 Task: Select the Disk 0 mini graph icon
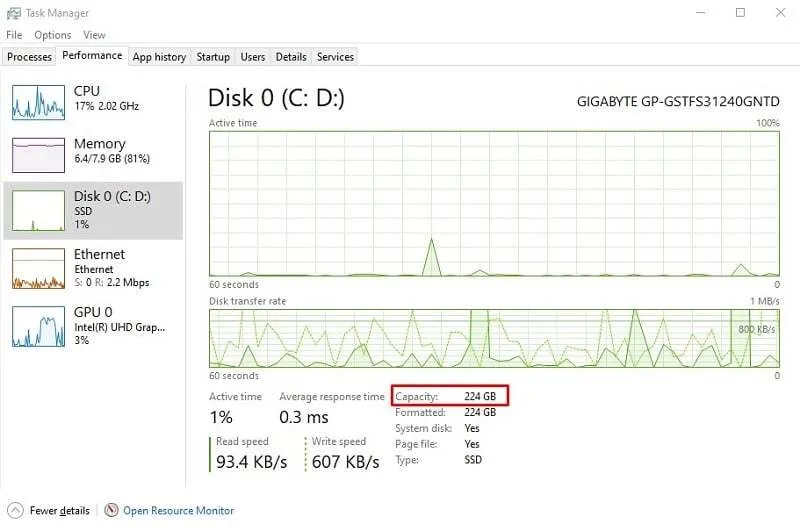38,211
